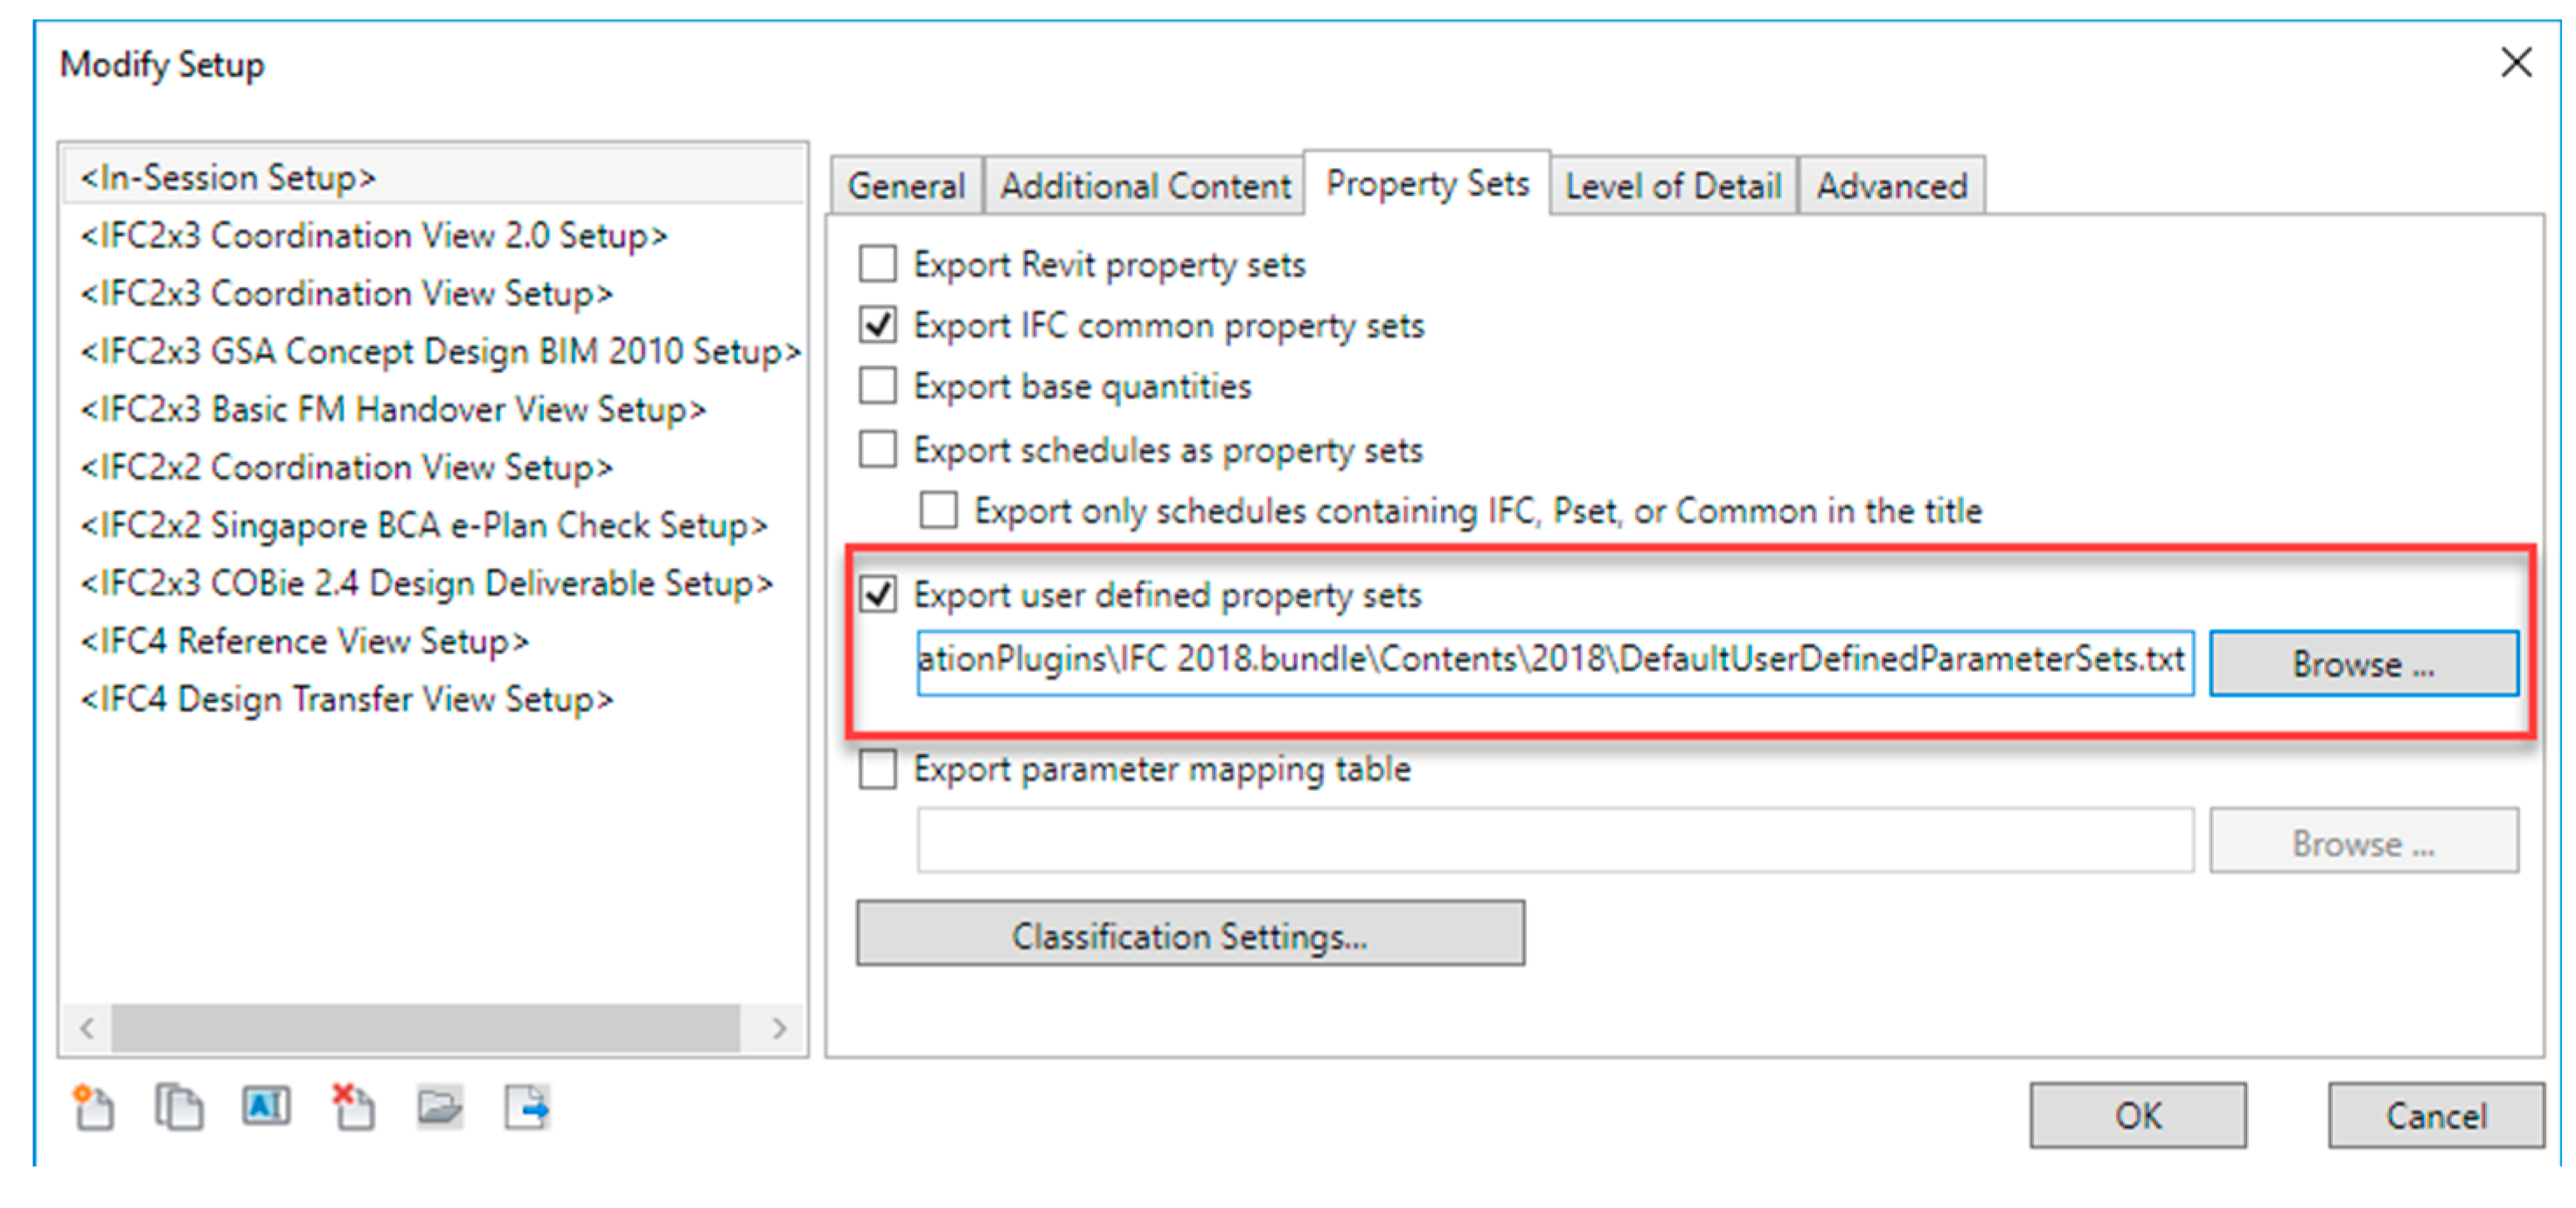Click the duplicate setup icon
This screenshot has height=1208, width=2576.
179,1108
